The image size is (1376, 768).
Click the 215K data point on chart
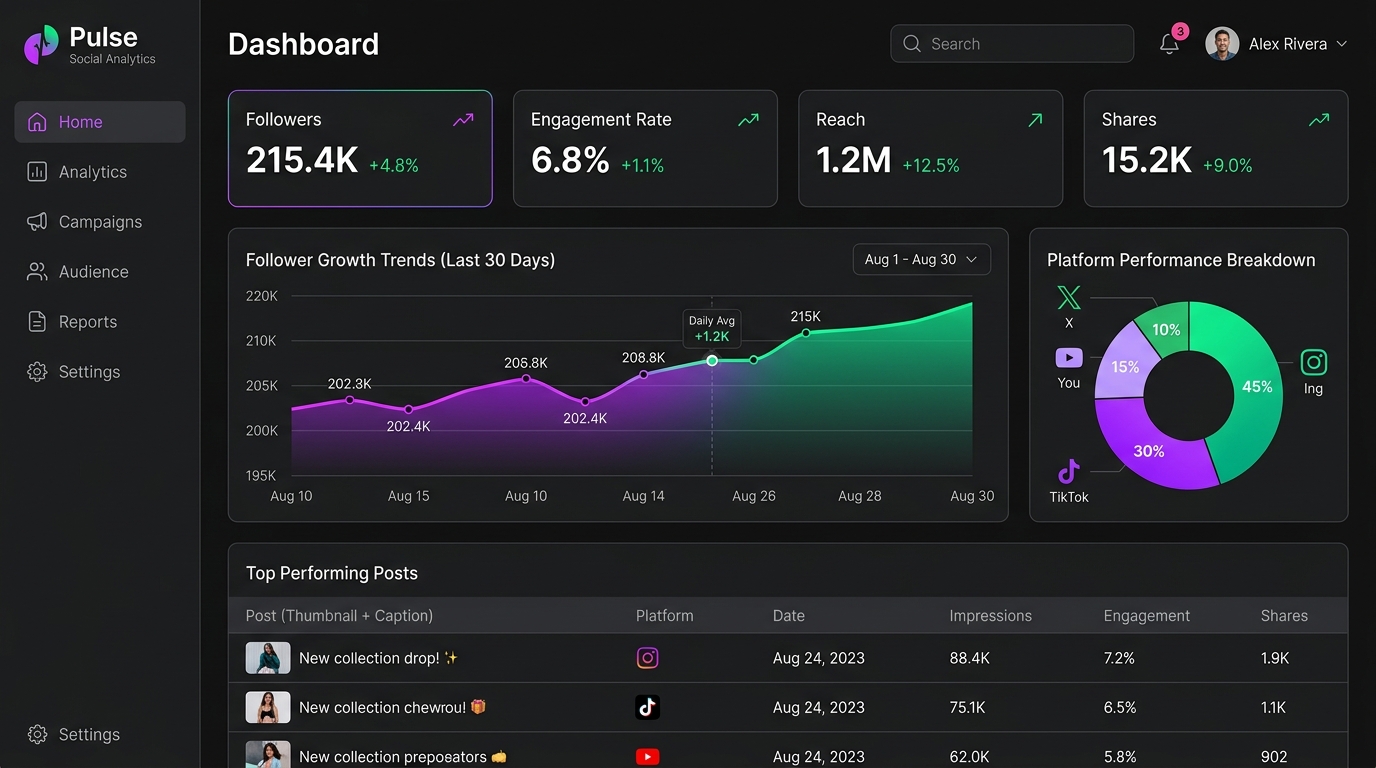(x=806, y=333)
